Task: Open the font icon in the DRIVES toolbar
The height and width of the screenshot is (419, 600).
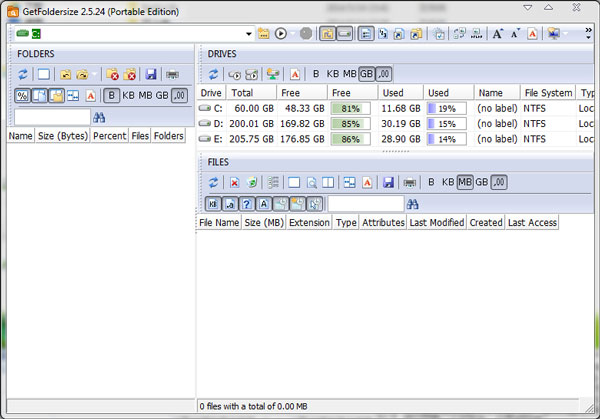Action: [295, 74]
